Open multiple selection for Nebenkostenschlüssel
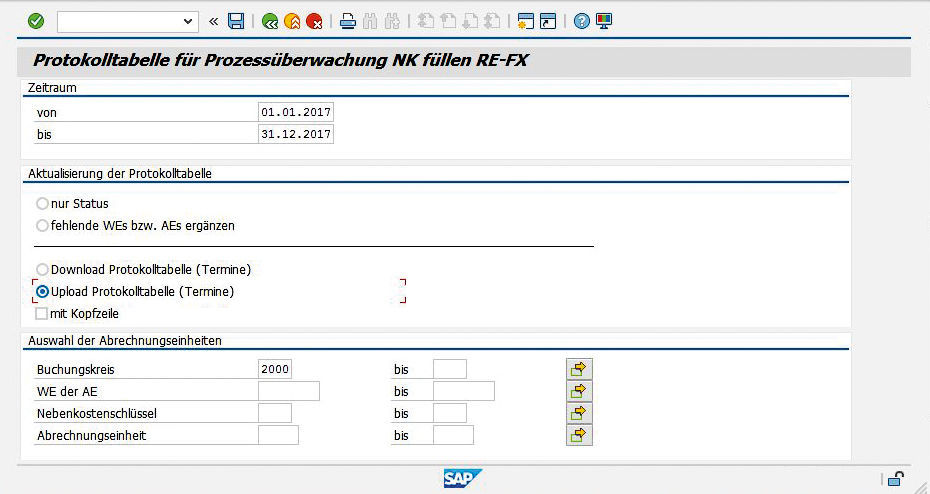The height and width of the screenshot is (494, 930). point(579,413)
